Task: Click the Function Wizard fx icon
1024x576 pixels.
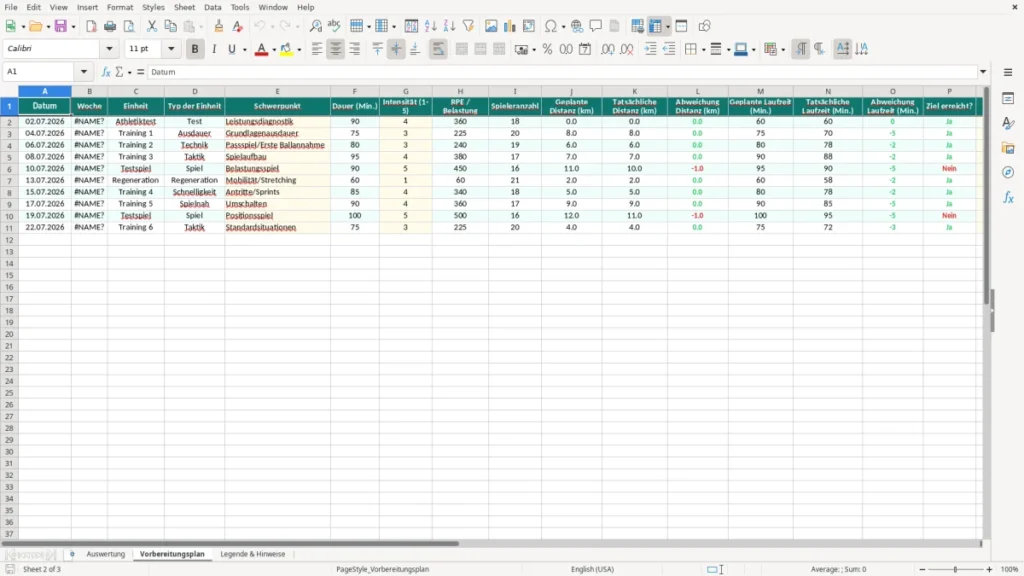Action: (x=106, y=72)
